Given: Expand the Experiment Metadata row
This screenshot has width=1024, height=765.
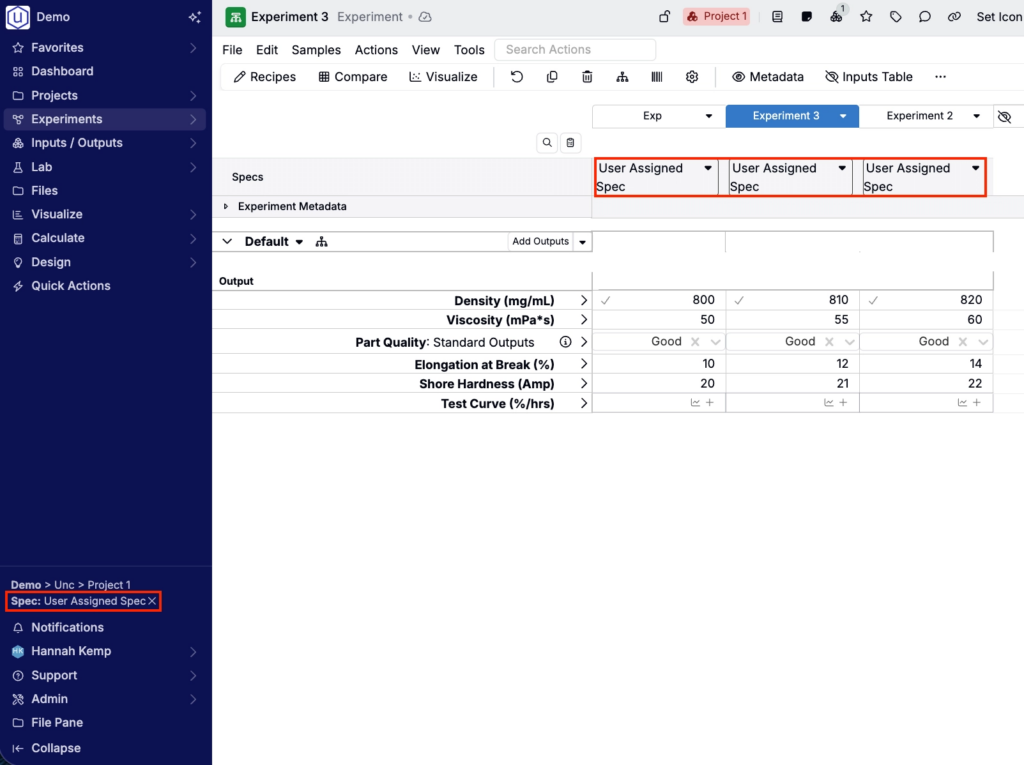Looking at the screenshot, I should click(226, 207).
